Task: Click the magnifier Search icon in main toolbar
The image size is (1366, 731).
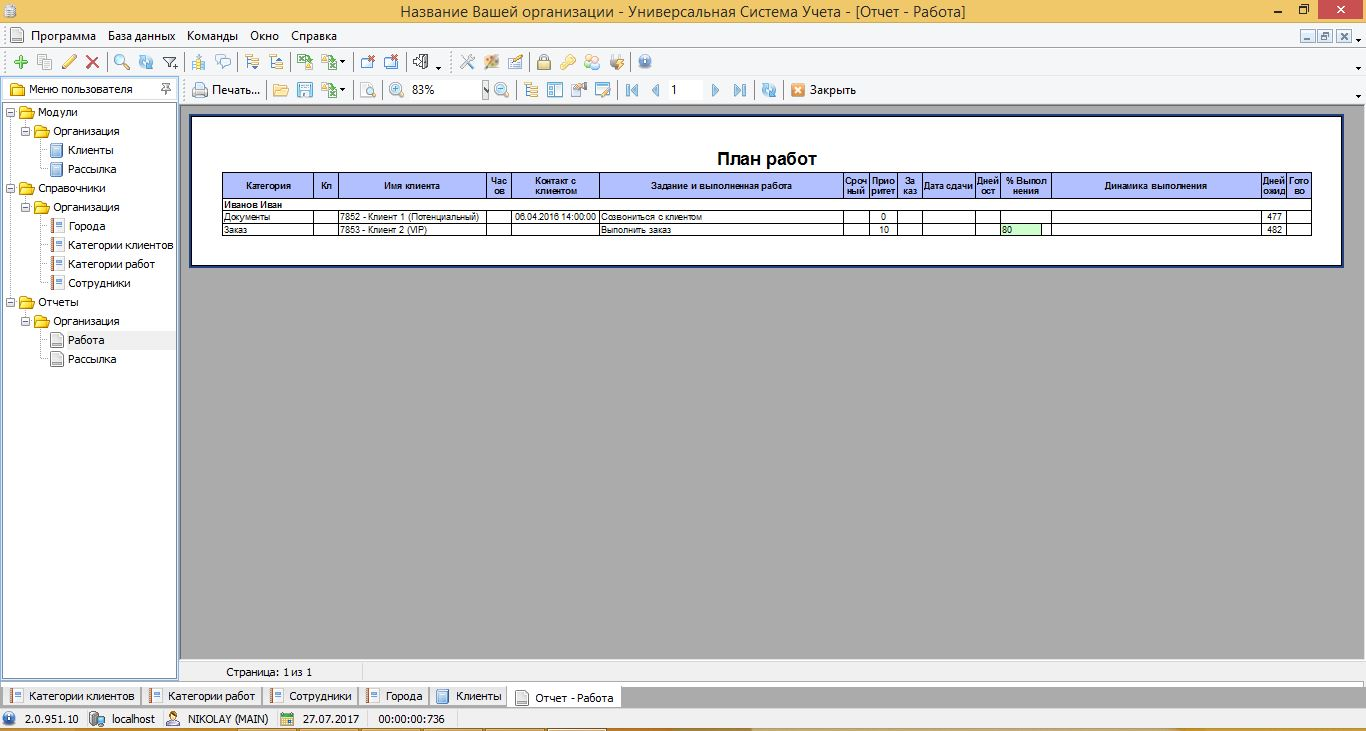Action: coord(122,62)
